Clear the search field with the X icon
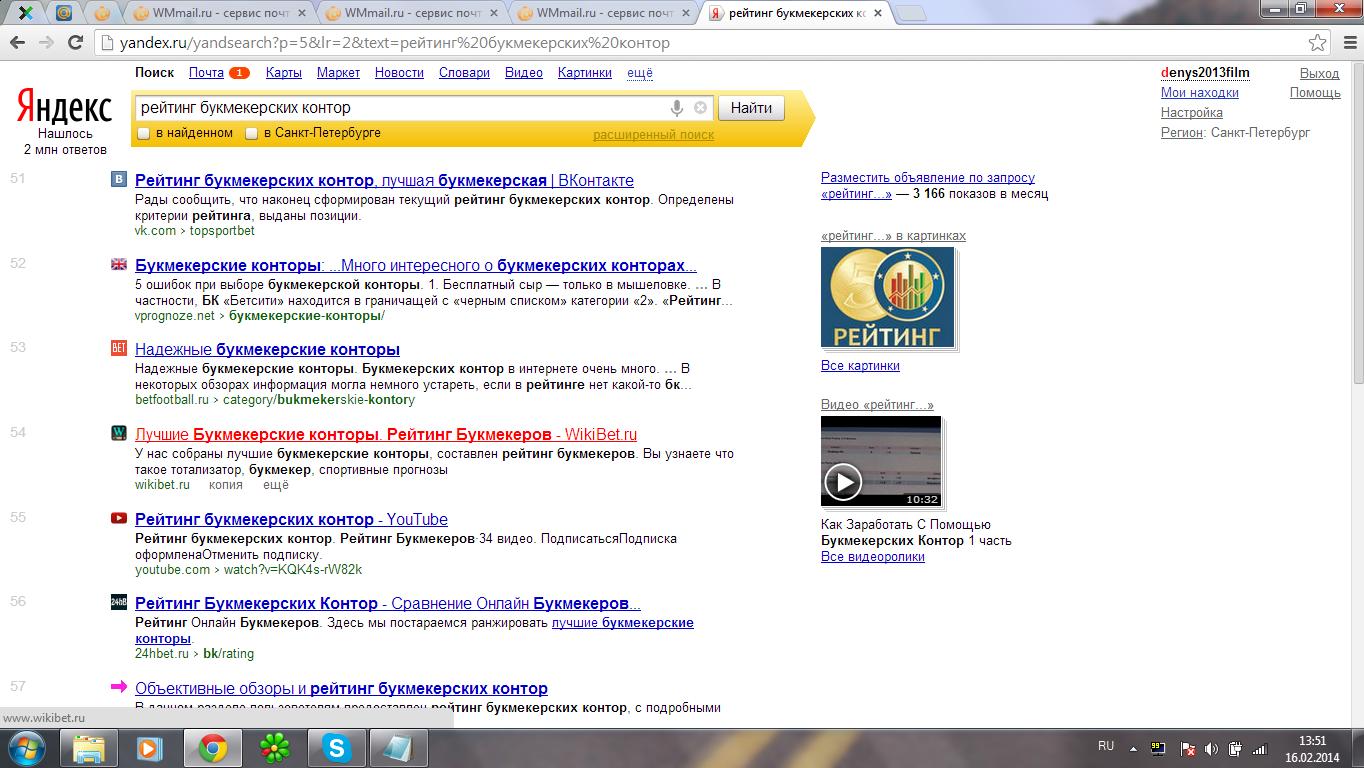The width and height of the screenshot is (1364, 768). point(700,108)
